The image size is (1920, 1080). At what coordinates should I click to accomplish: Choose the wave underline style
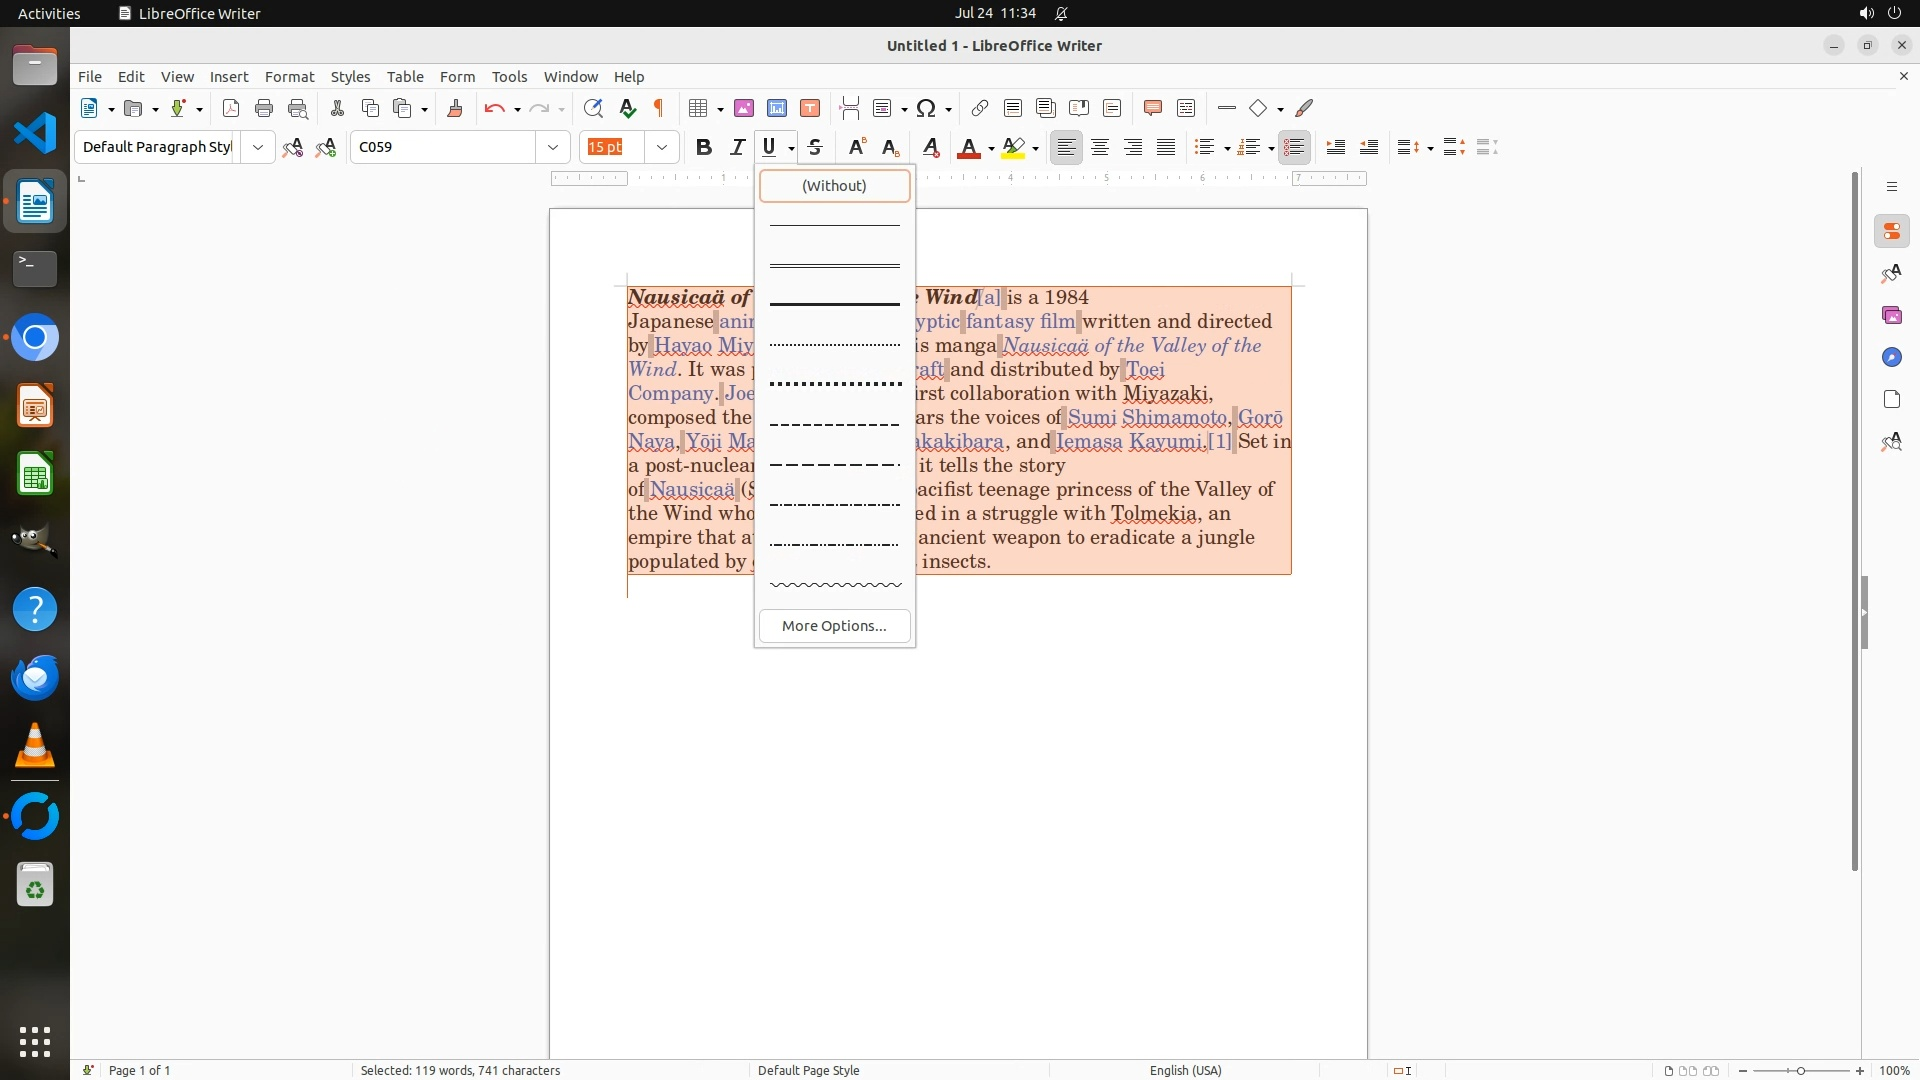[x=835, y=585]
